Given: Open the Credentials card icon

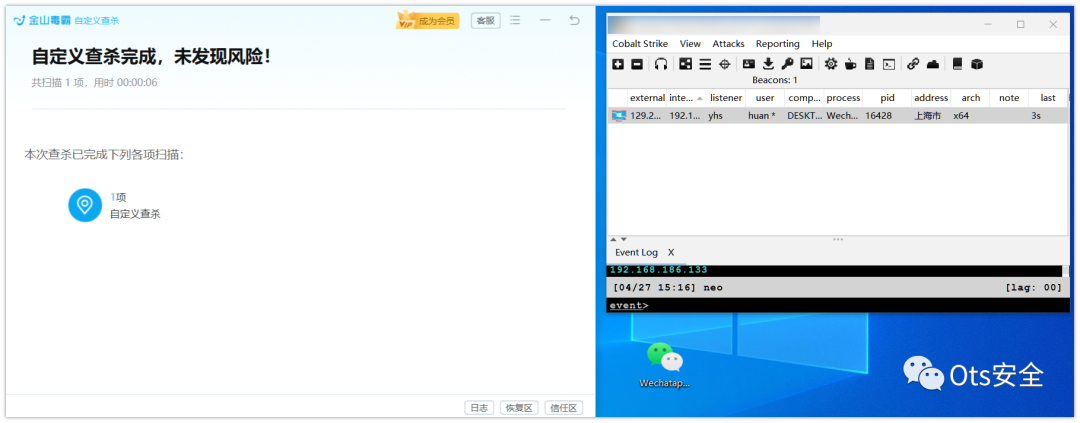Looking at the screenshot, I should click(x=749, y=64).
